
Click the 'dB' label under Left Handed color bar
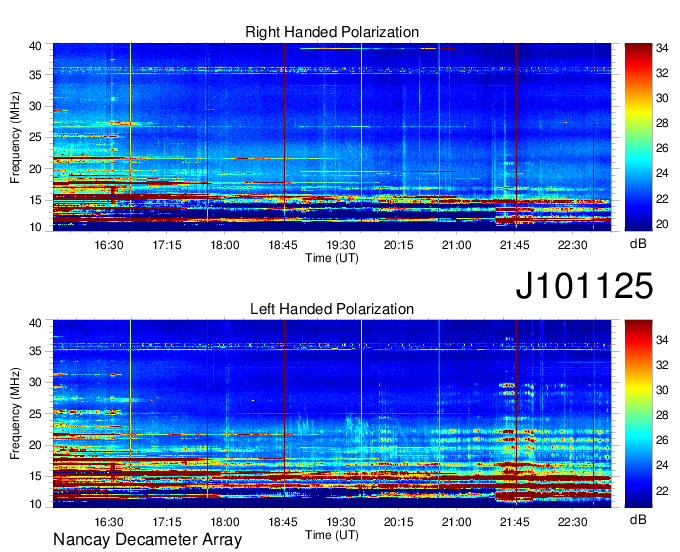(638, 519)
